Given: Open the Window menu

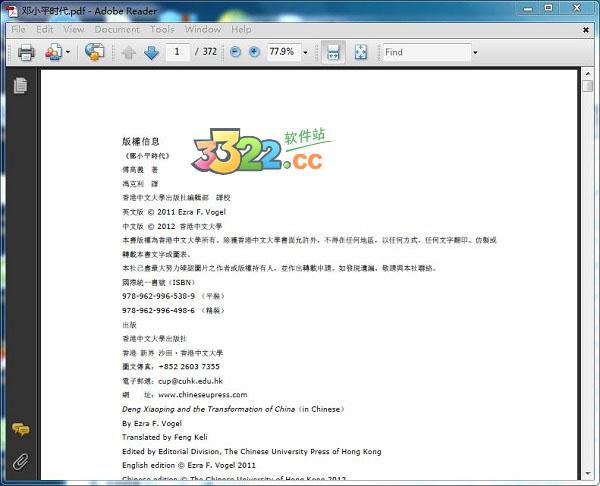Looking at the screenshot, I should tap(202, 29).
